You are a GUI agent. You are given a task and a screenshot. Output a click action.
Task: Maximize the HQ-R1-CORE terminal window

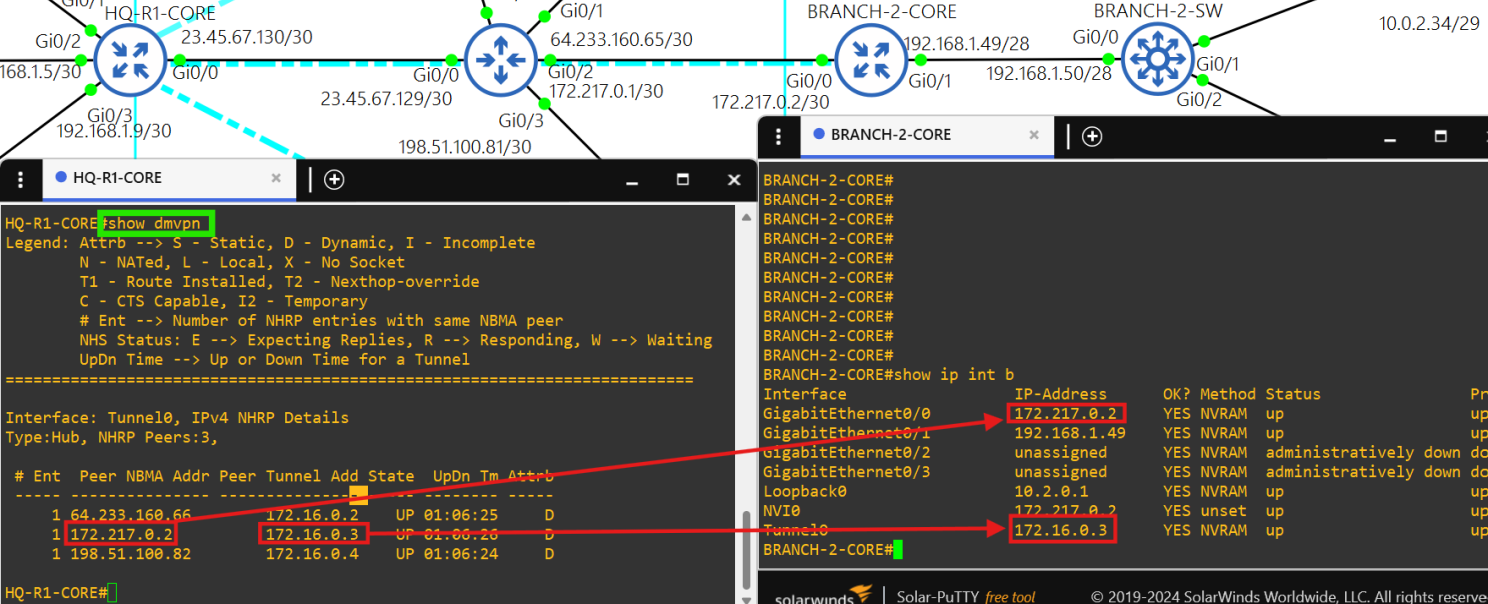tap(683, 179)
